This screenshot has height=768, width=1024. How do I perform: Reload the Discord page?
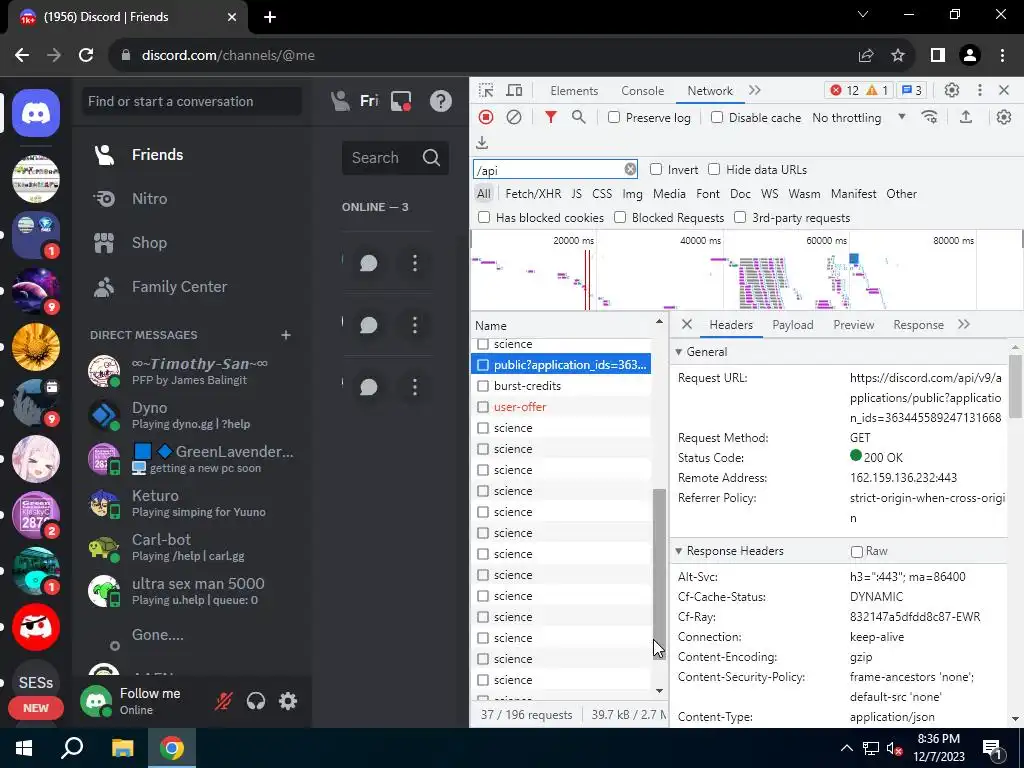point(86,56)
